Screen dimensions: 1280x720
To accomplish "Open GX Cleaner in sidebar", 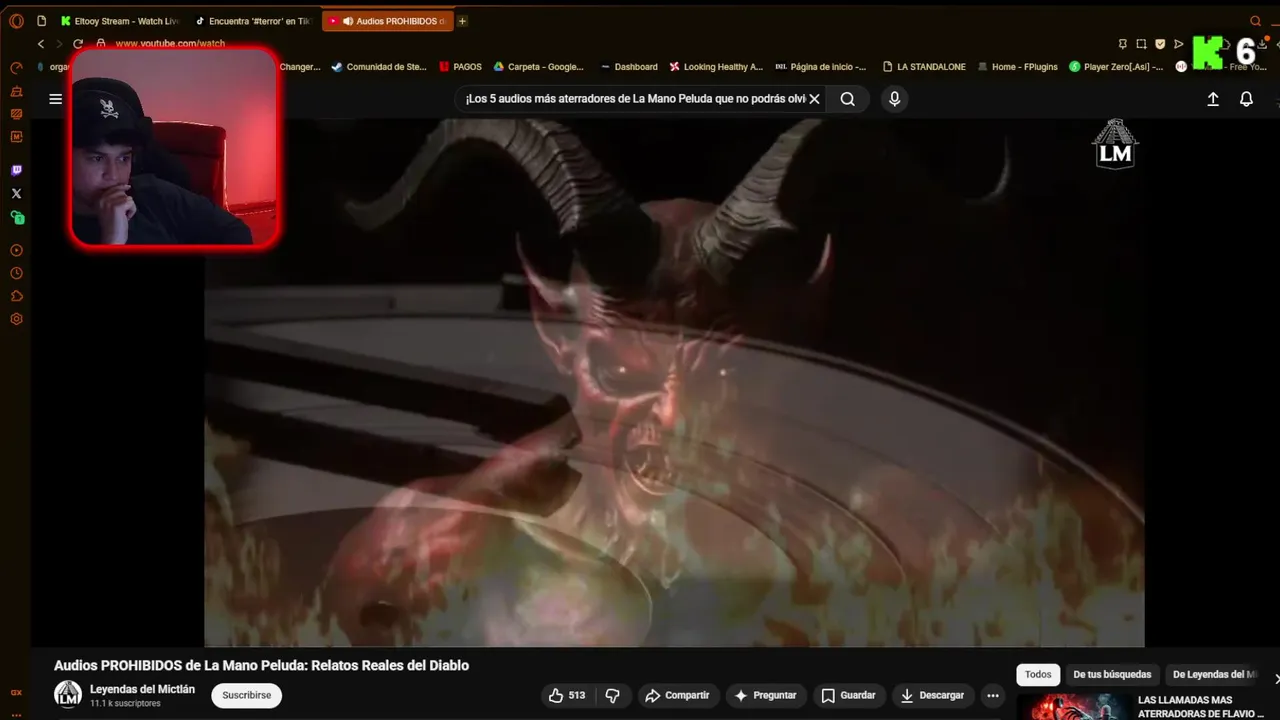I will [x=16, y=91].
